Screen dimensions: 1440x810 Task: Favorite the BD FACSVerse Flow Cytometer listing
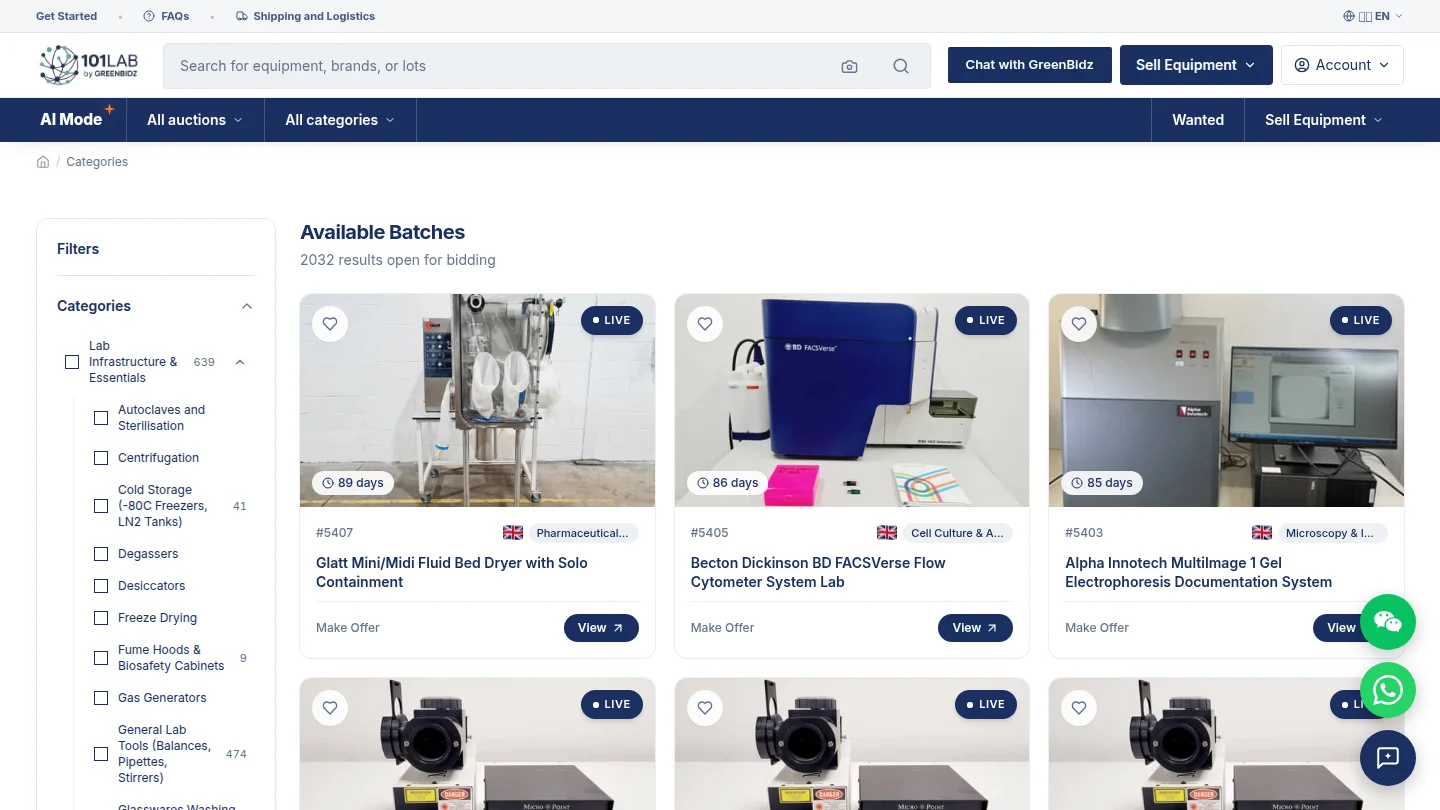pos(705,324)
